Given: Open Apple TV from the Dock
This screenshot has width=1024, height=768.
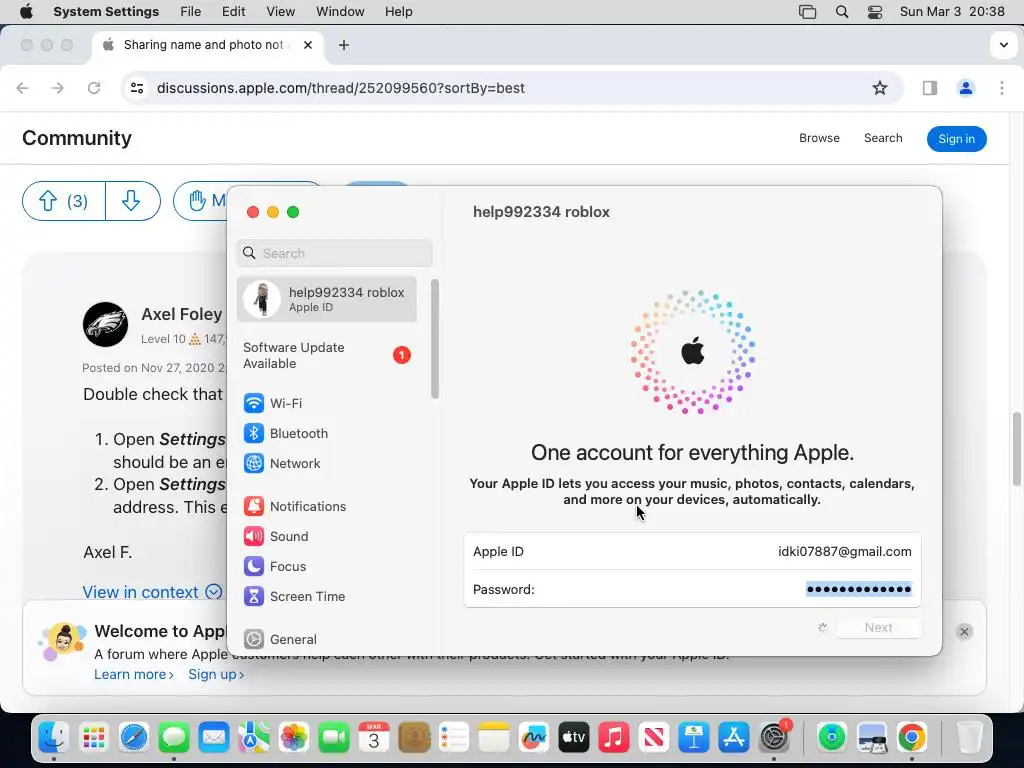Looking at the screenshot, I should [x=574, y=738].
